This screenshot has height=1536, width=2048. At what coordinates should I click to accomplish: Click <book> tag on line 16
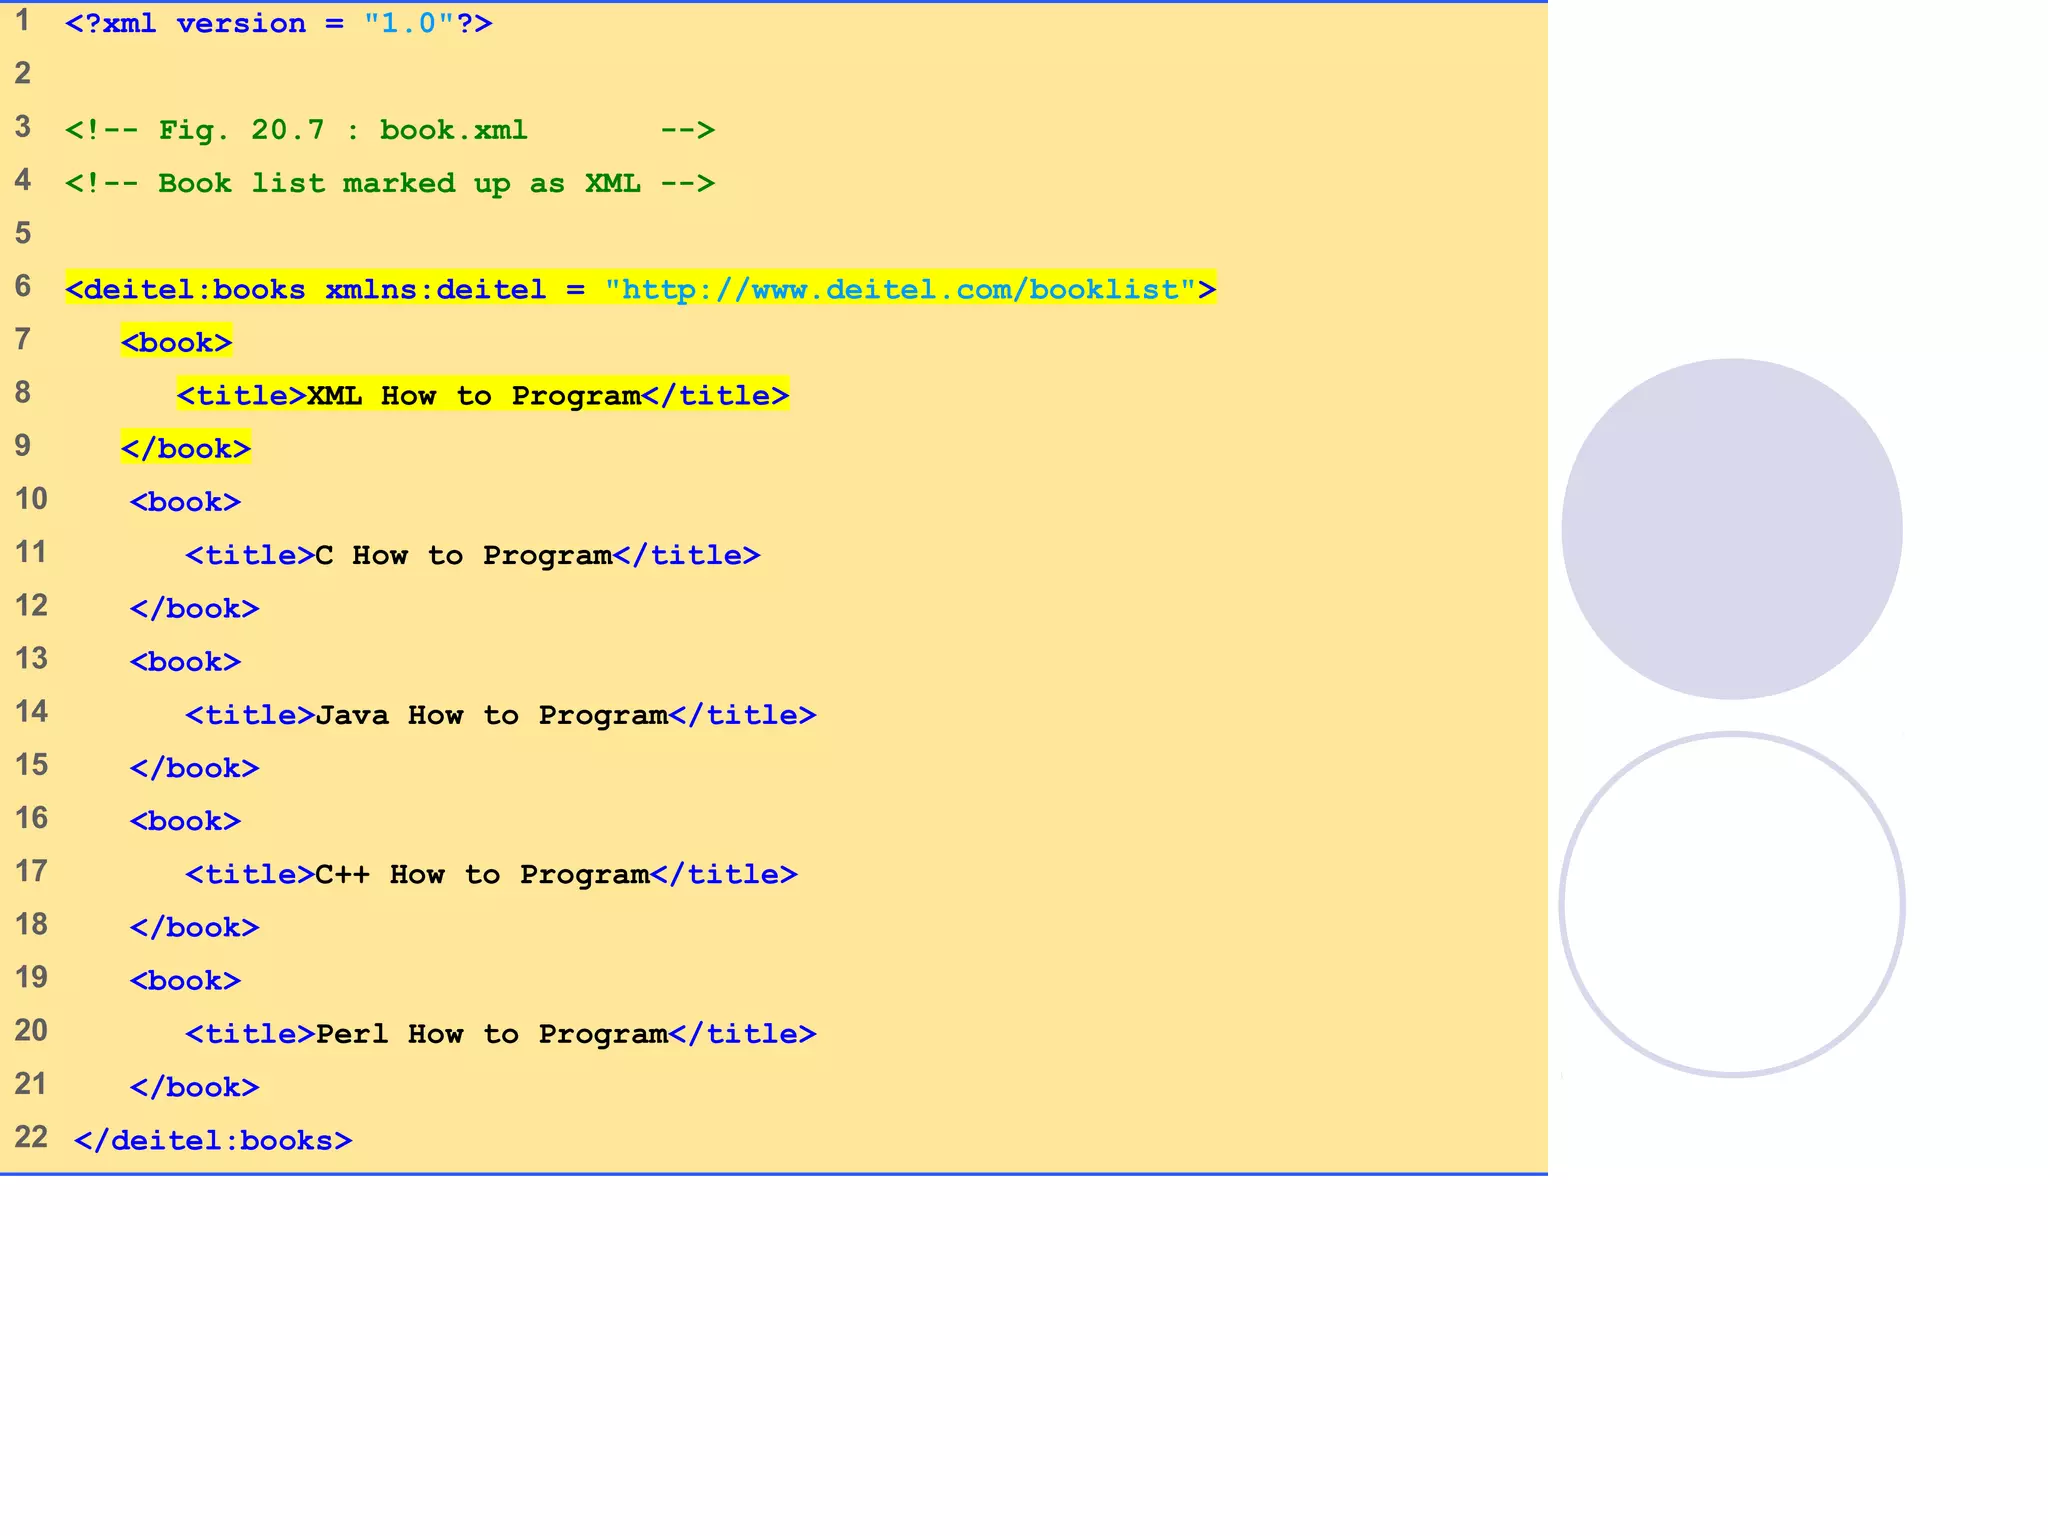(x=186, y=821)
